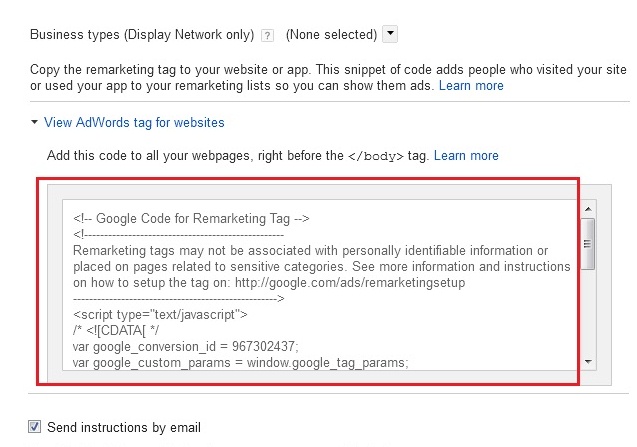Click the '(None selected)' business type value
This screenshot has width=637, height=447.
click(x=332, y=35)
